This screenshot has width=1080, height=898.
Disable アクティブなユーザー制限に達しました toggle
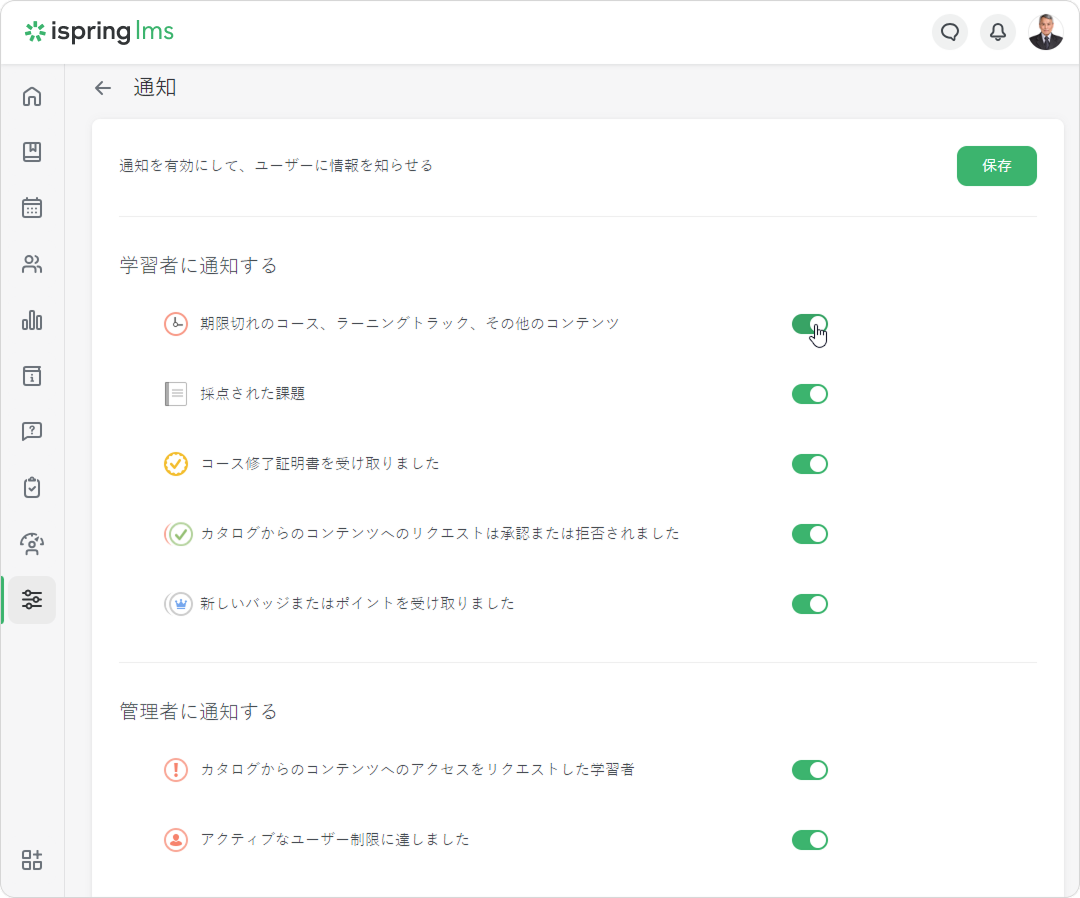tap(809, 840)
